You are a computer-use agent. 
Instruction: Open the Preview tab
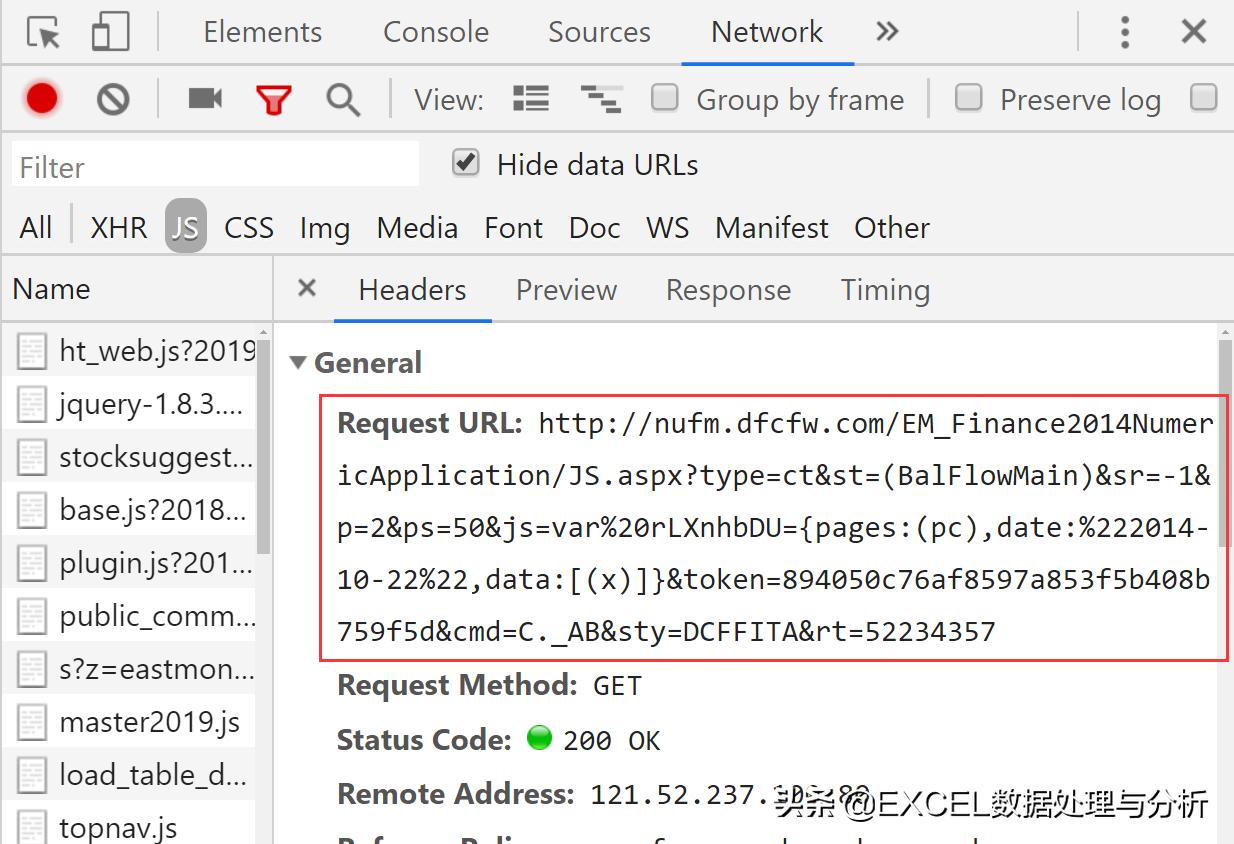[566, 290]
